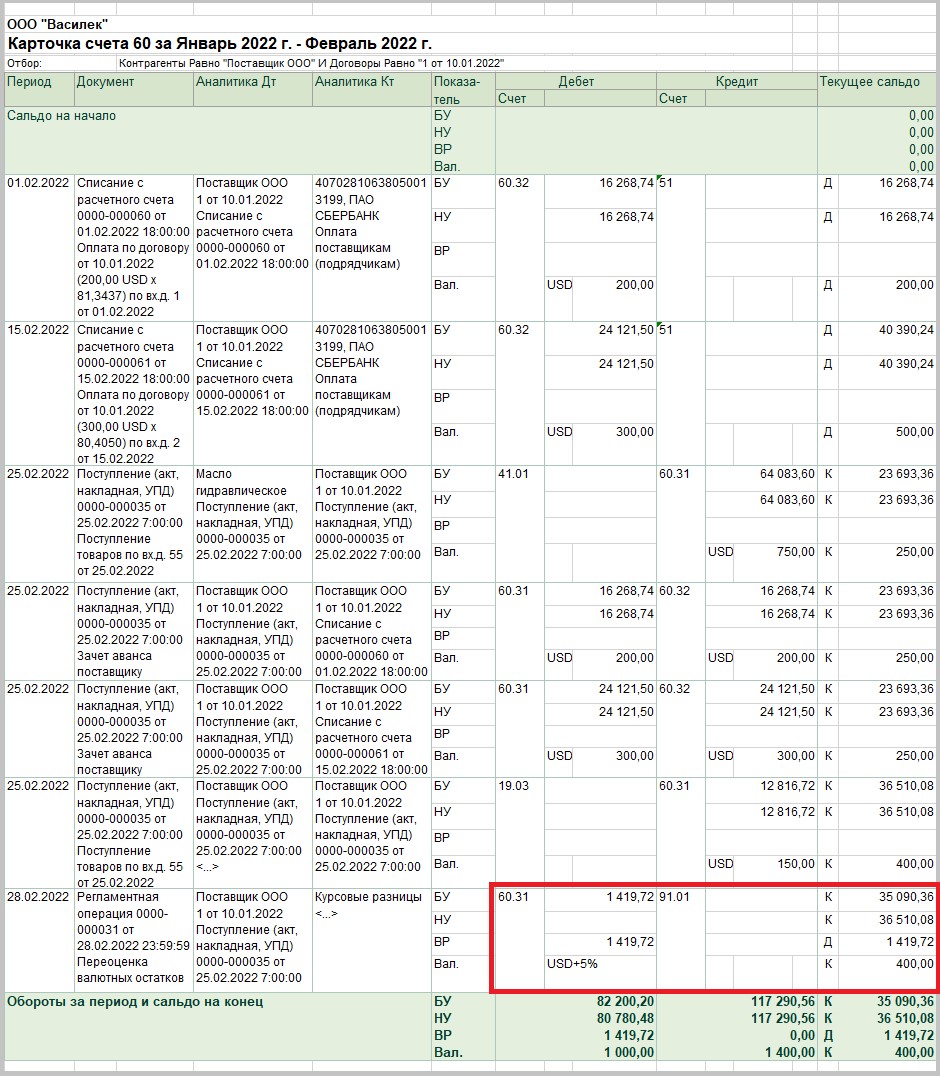Image resolution: width=940 pixels, height=1076 pixels.
Task: Click the "Дебет" column header
Action: coord(576,82)
